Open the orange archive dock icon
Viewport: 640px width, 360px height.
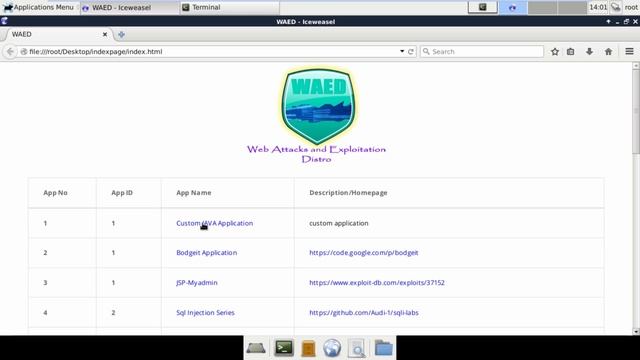click(x=308, y=349)
